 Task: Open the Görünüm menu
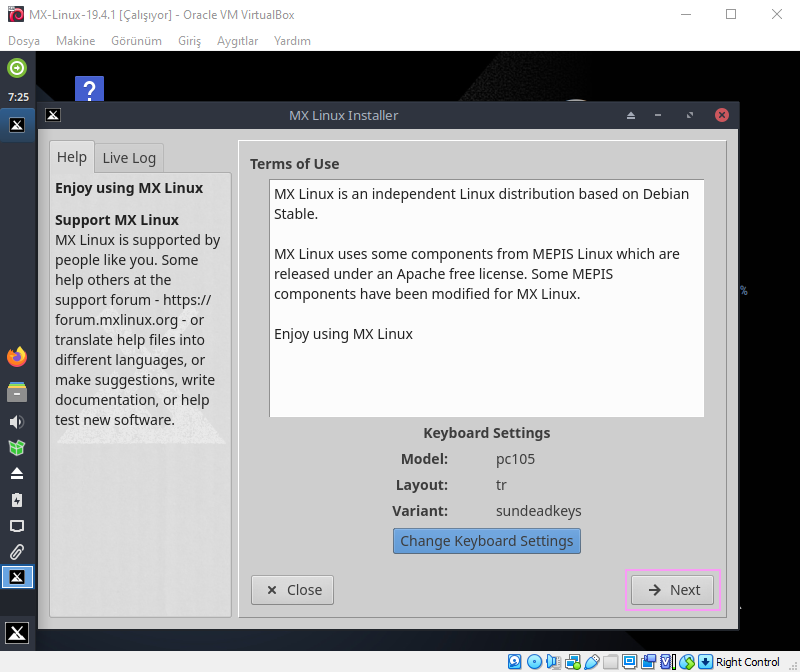coord(136,41)
